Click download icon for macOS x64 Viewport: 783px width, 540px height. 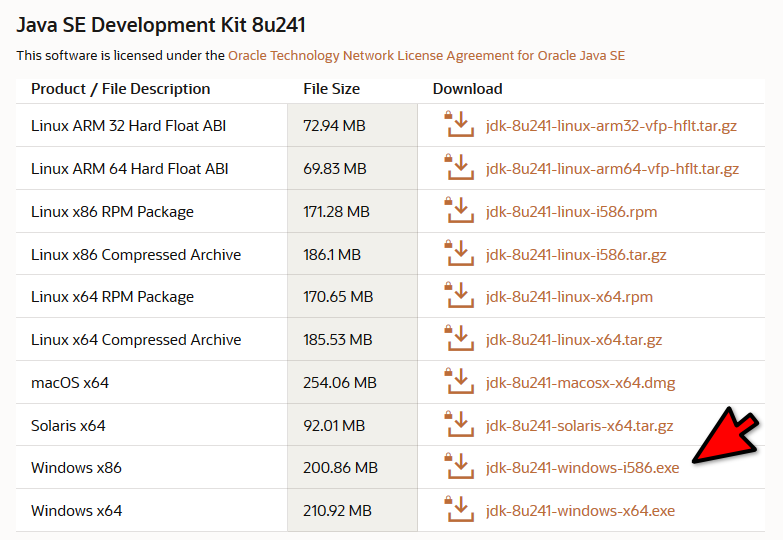[x=459, y=381]
